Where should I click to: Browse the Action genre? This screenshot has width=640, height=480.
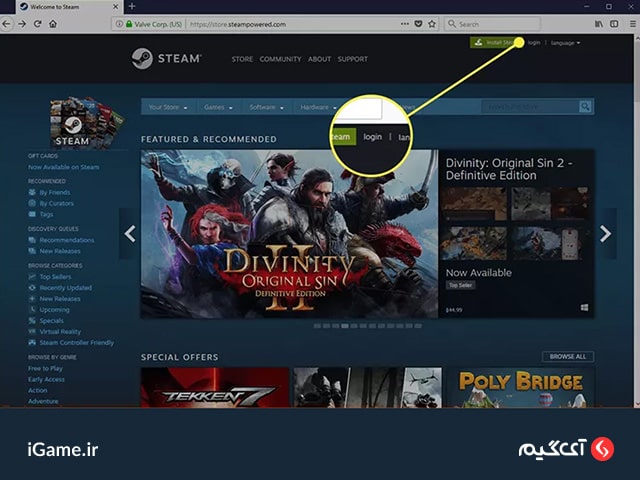pyautogui.click(x=38, y=391)
